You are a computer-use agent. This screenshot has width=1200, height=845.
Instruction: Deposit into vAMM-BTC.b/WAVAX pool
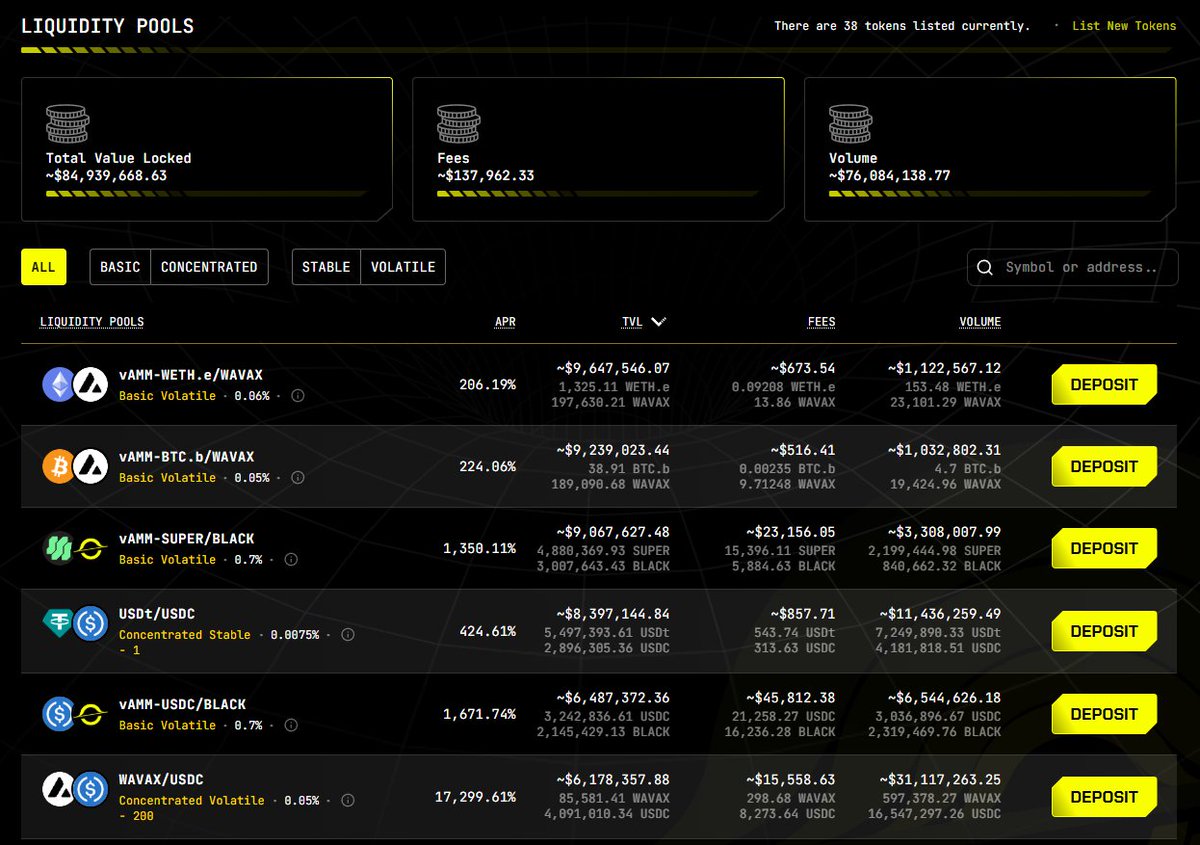point(1104,466)
